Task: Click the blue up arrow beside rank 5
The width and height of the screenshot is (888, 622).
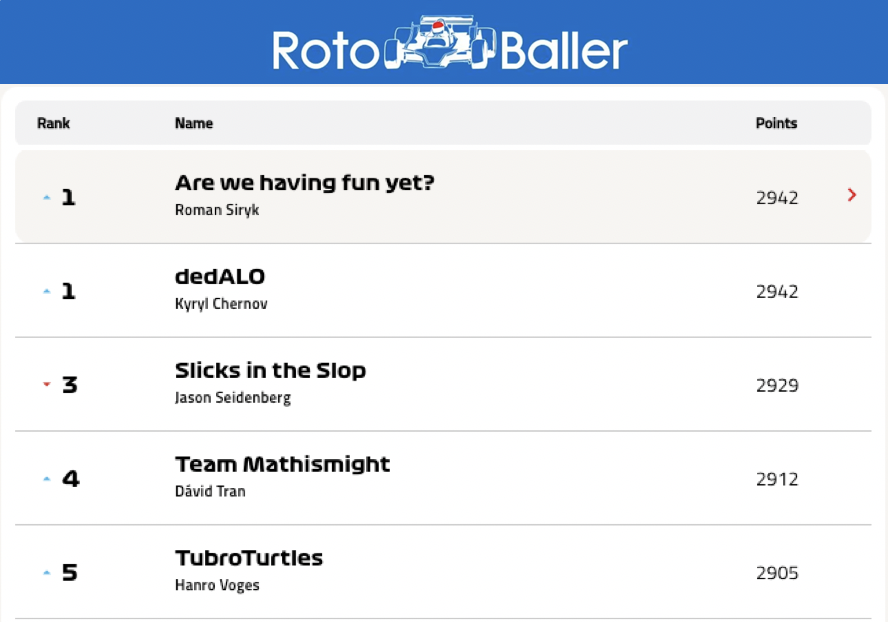Action: coord(47,573)
